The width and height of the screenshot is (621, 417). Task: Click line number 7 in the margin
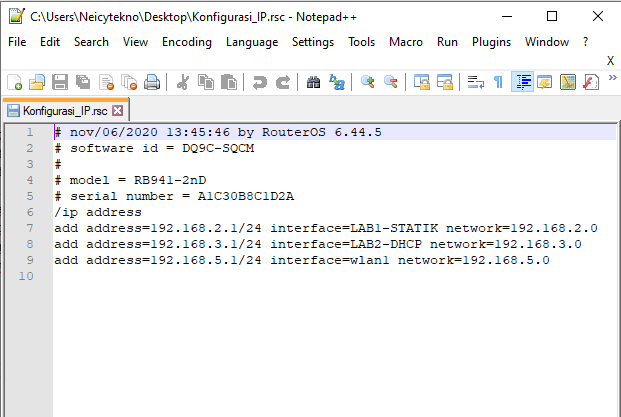click(30, 228)
